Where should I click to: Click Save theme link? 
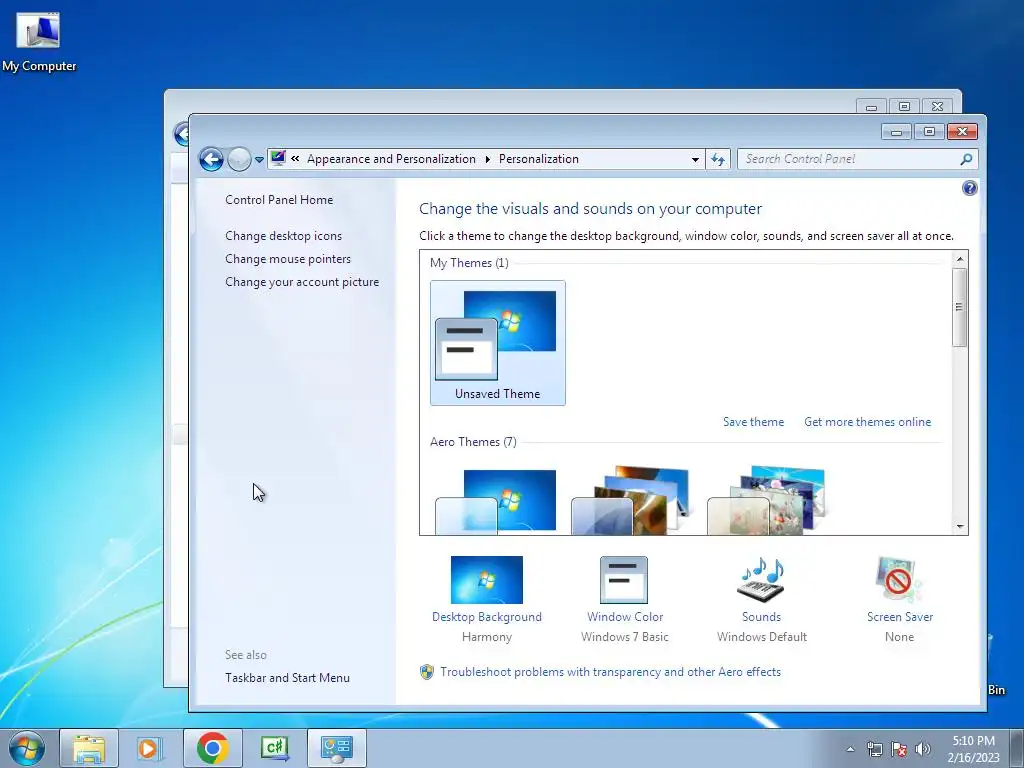(753, 422)
